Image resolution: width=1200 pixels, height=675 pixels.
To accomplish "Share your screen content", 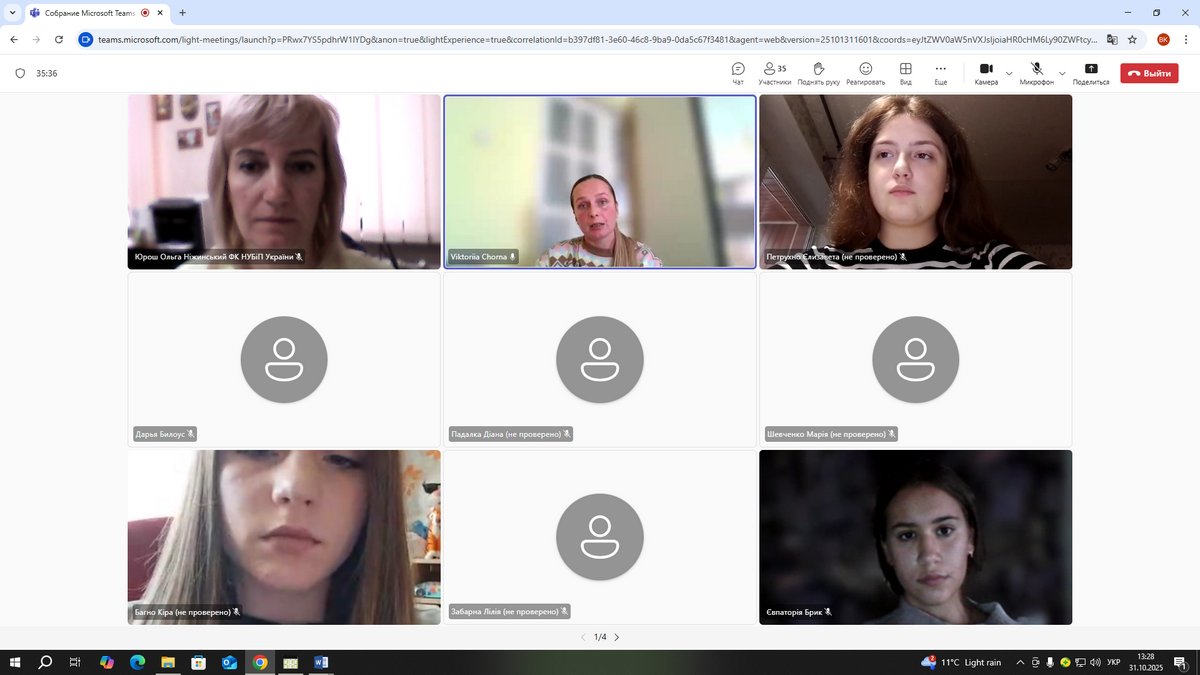I will coord(1090,72).
